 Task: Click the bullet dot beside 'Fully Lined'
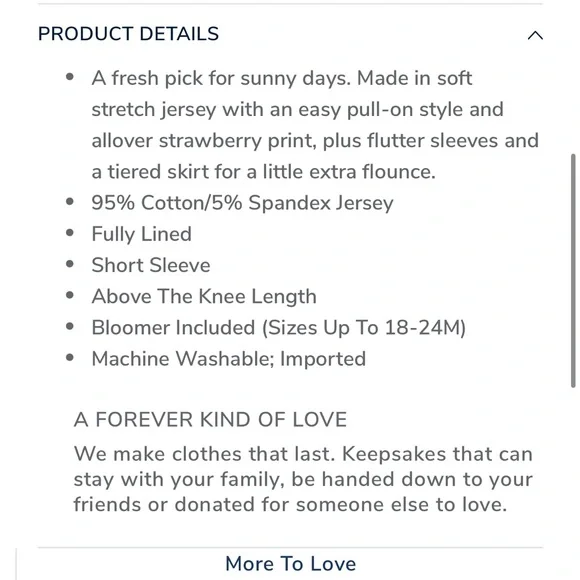tap(70, 233)
